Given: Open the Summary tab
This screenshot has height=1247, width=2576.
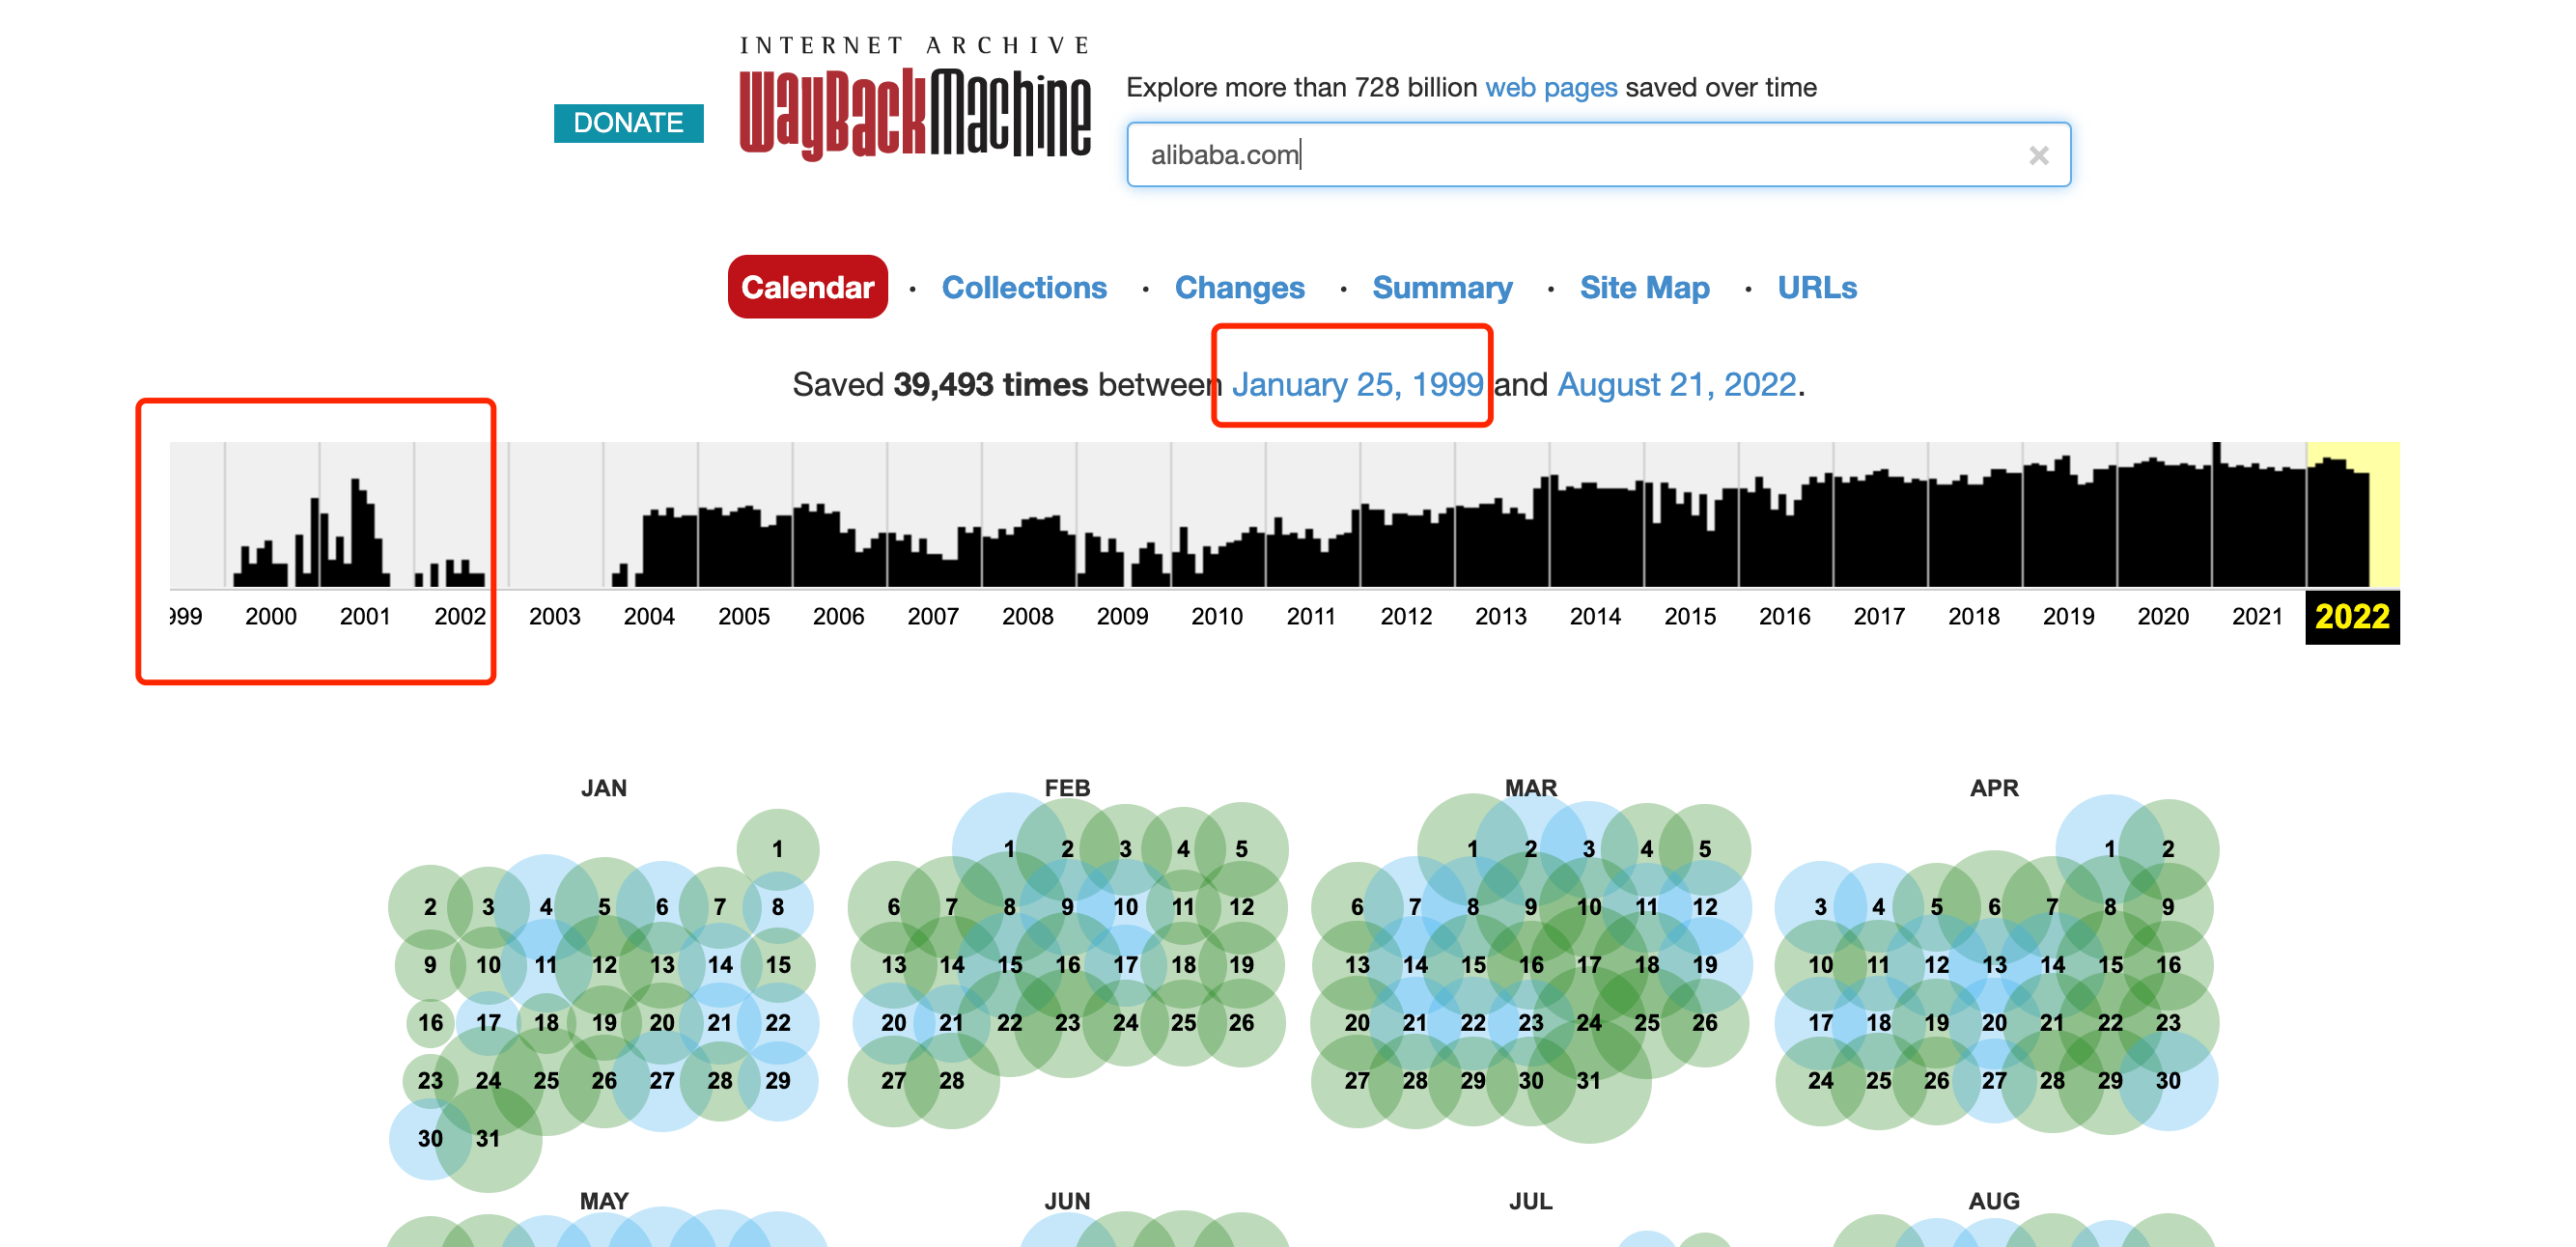Looking at the screenshot, I should point(1442,287).
